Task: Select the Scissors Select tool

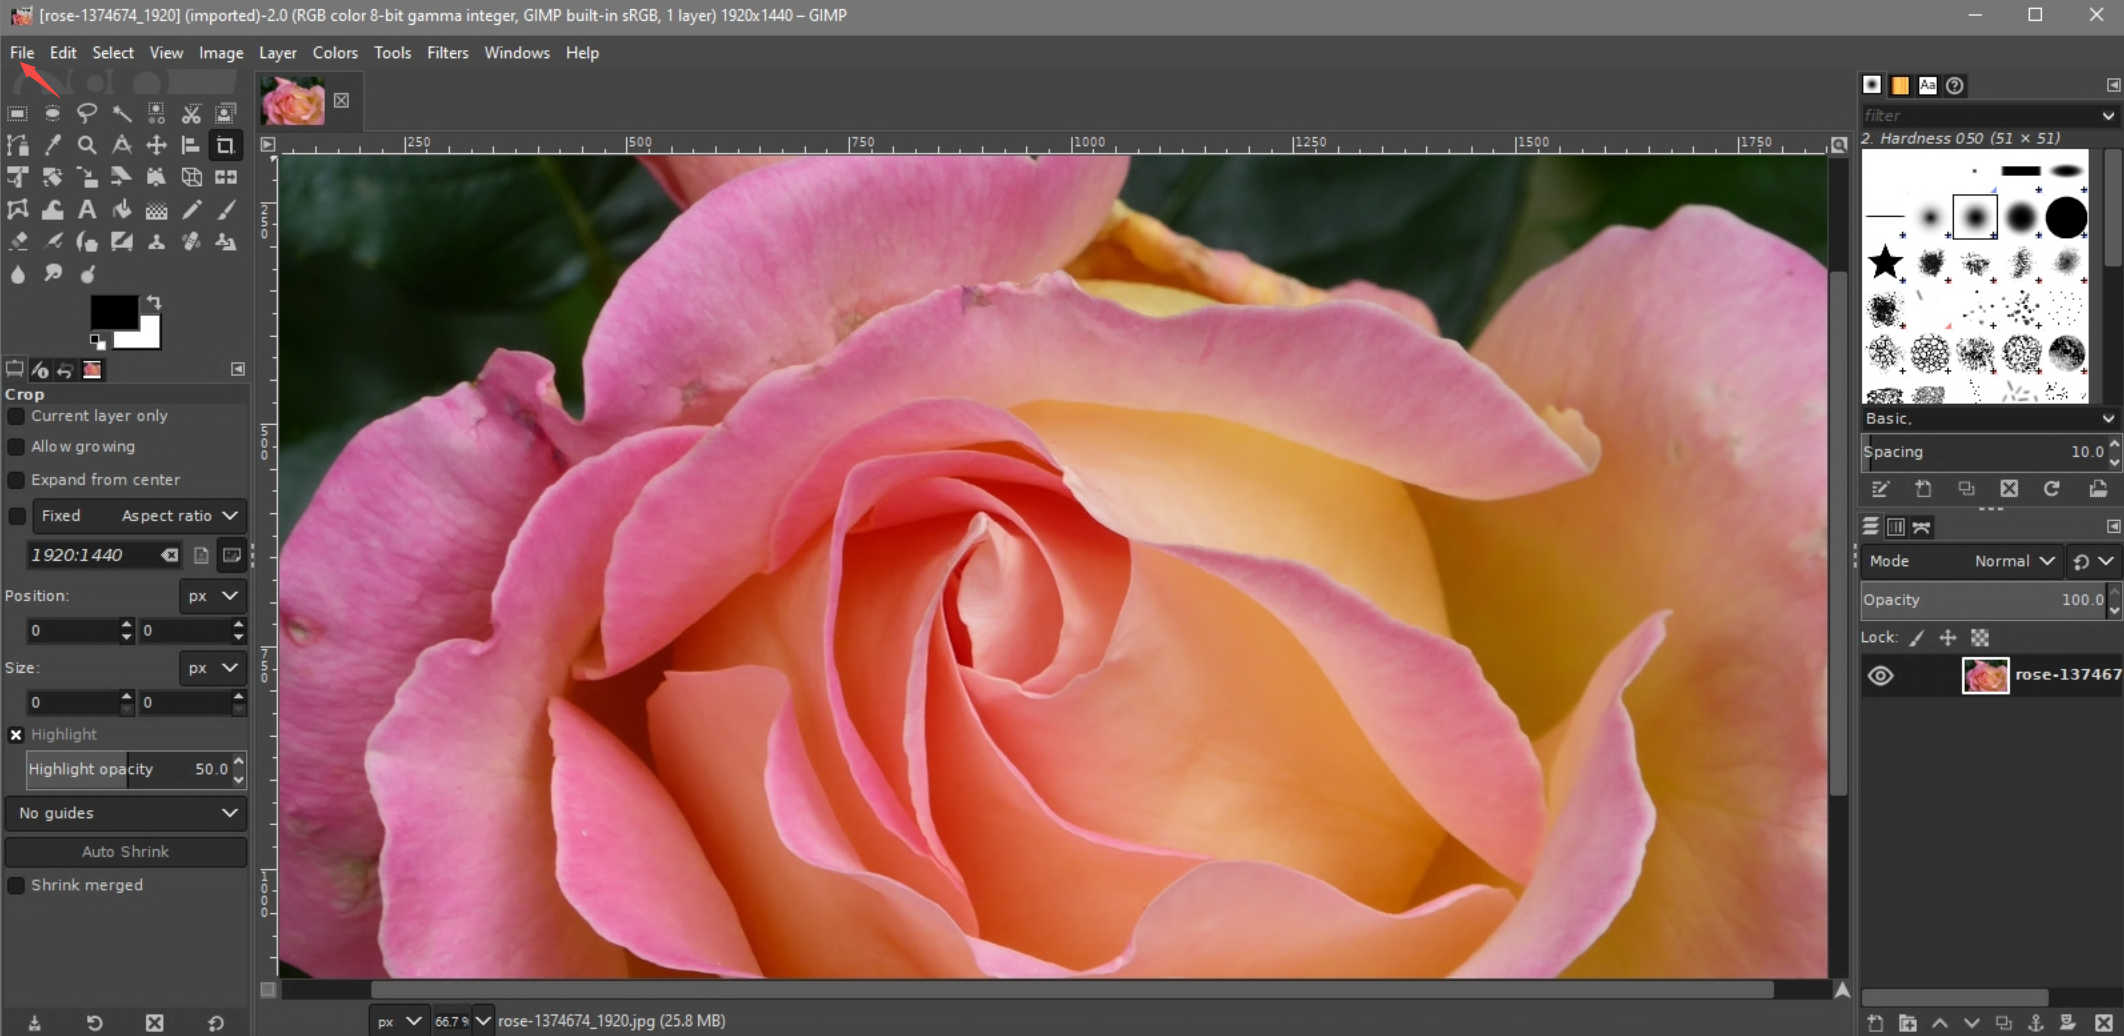Action: pyautogui.click(x=191, y=113)
